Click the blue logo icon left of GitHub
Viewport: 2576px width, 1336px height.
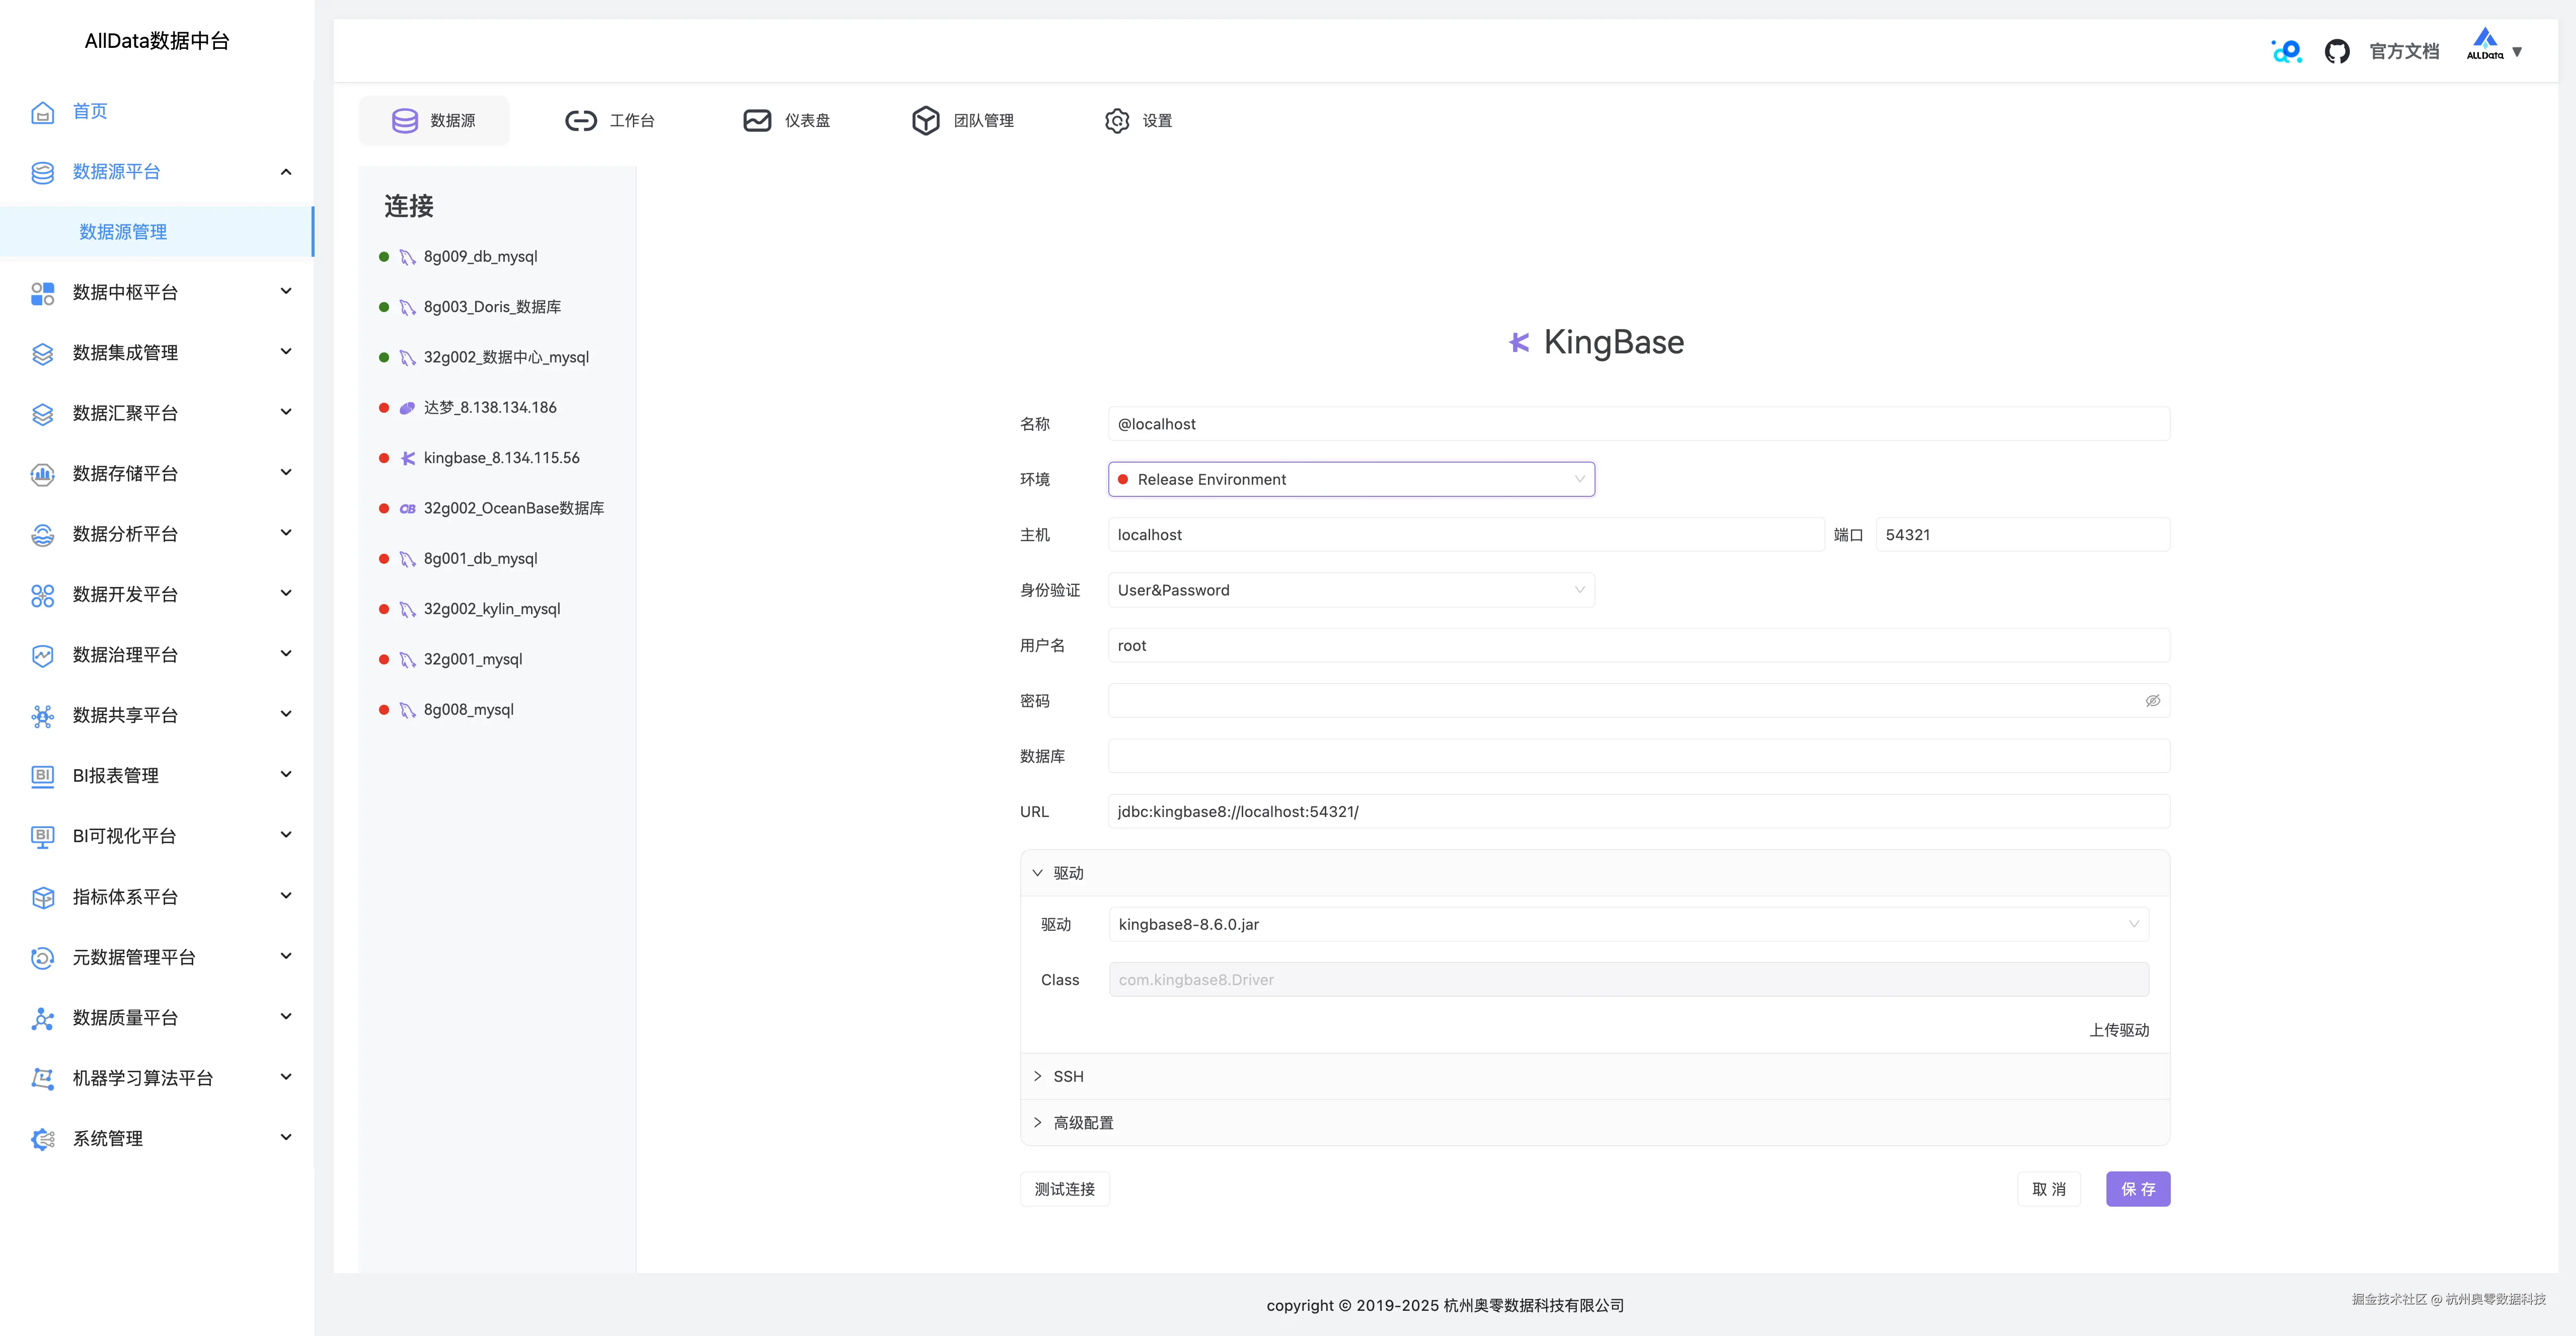[x=2286, y=51]
